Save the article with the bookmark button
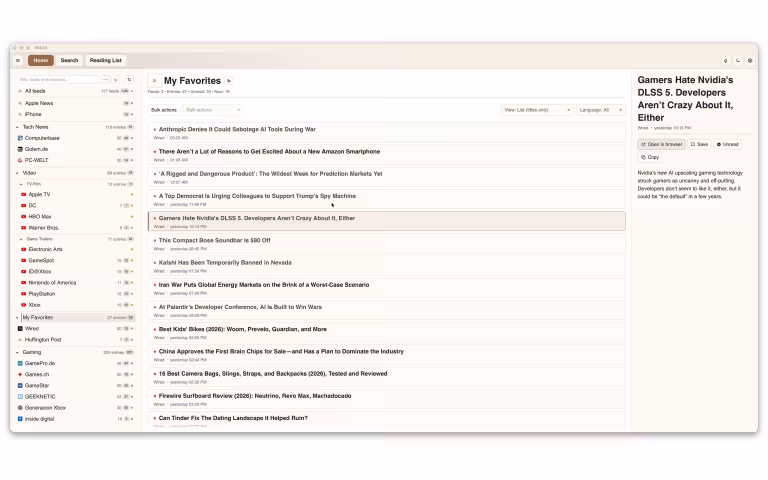 pyautogui.click(x=700, y=144)
